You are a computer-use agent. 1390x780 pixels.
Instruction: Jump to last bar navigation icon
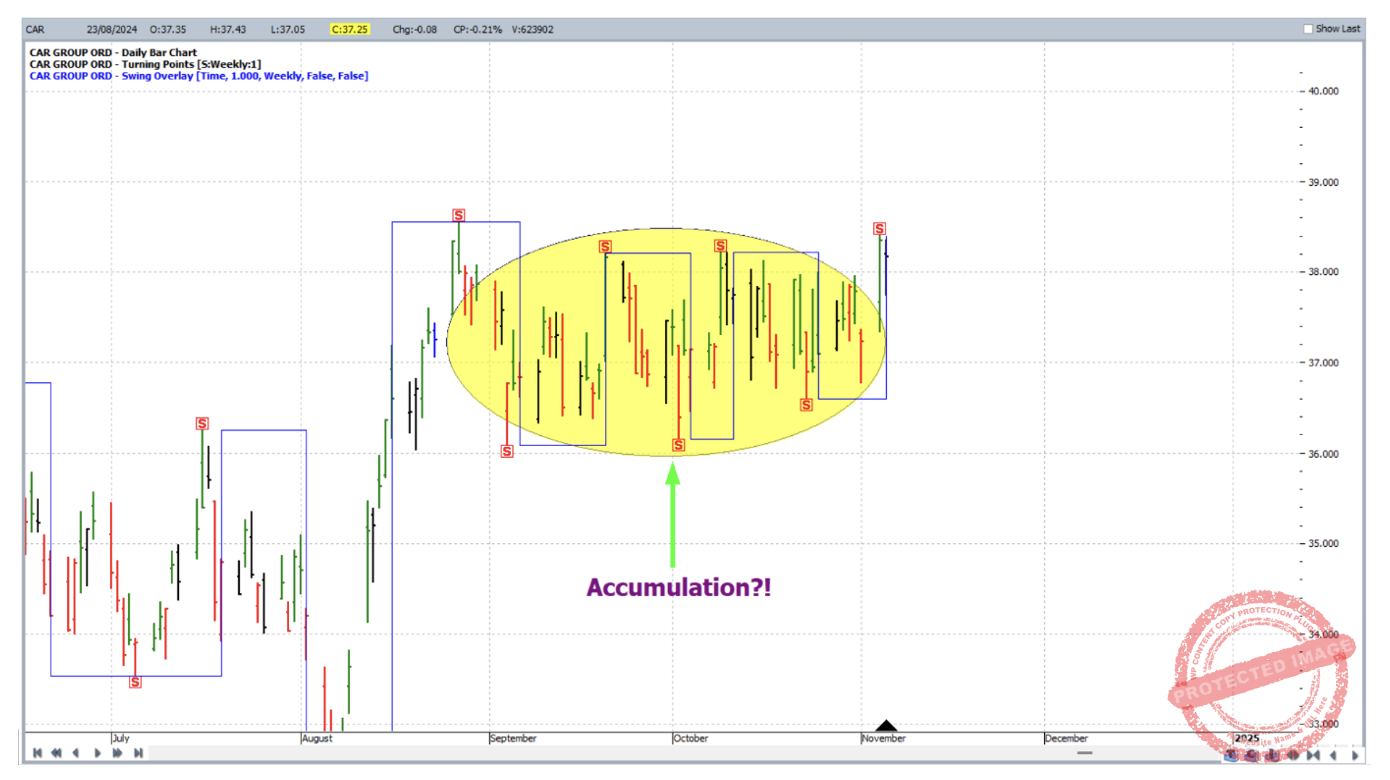(138, 753)
